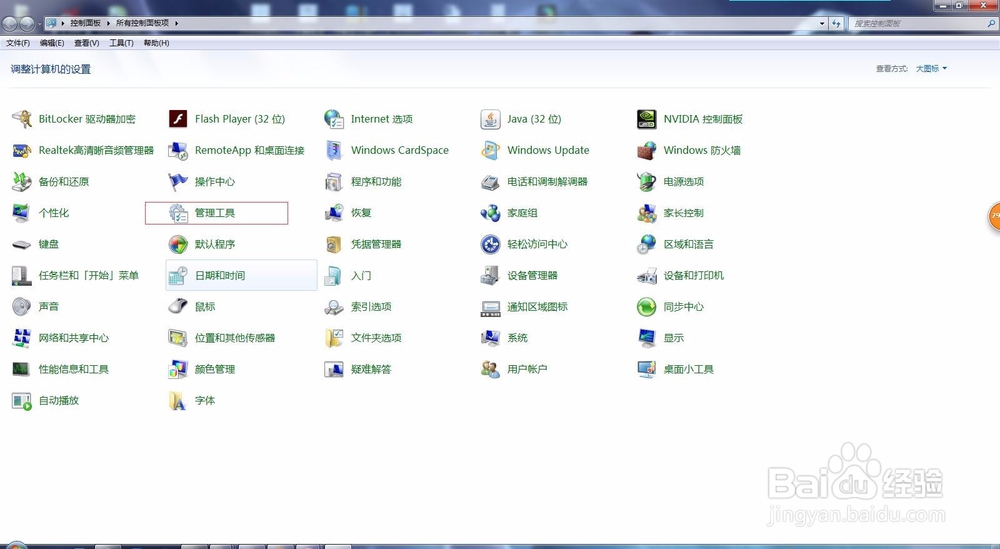The width and height of the screenshot is (1000, 549).
Task: Open the 声音 speaker icon
Action: 22,307
